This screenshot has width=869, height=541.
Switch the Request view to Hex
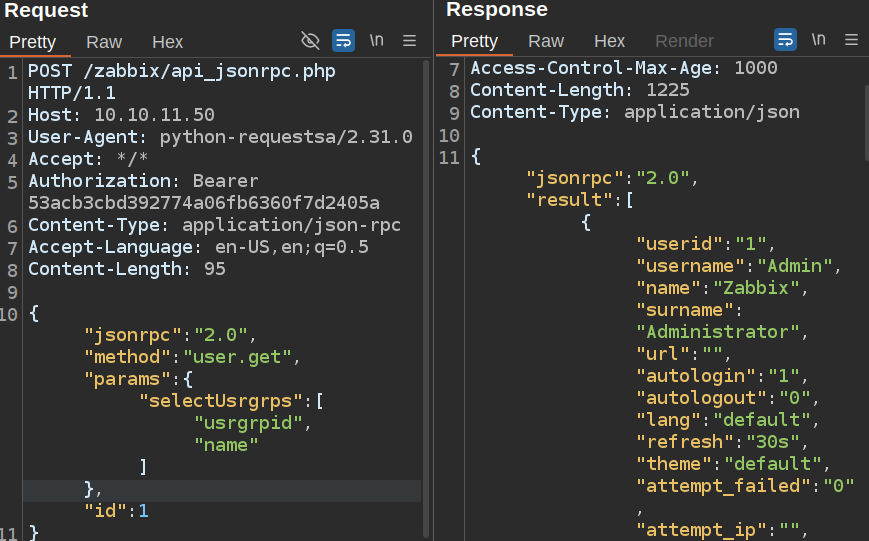point(167,42)
